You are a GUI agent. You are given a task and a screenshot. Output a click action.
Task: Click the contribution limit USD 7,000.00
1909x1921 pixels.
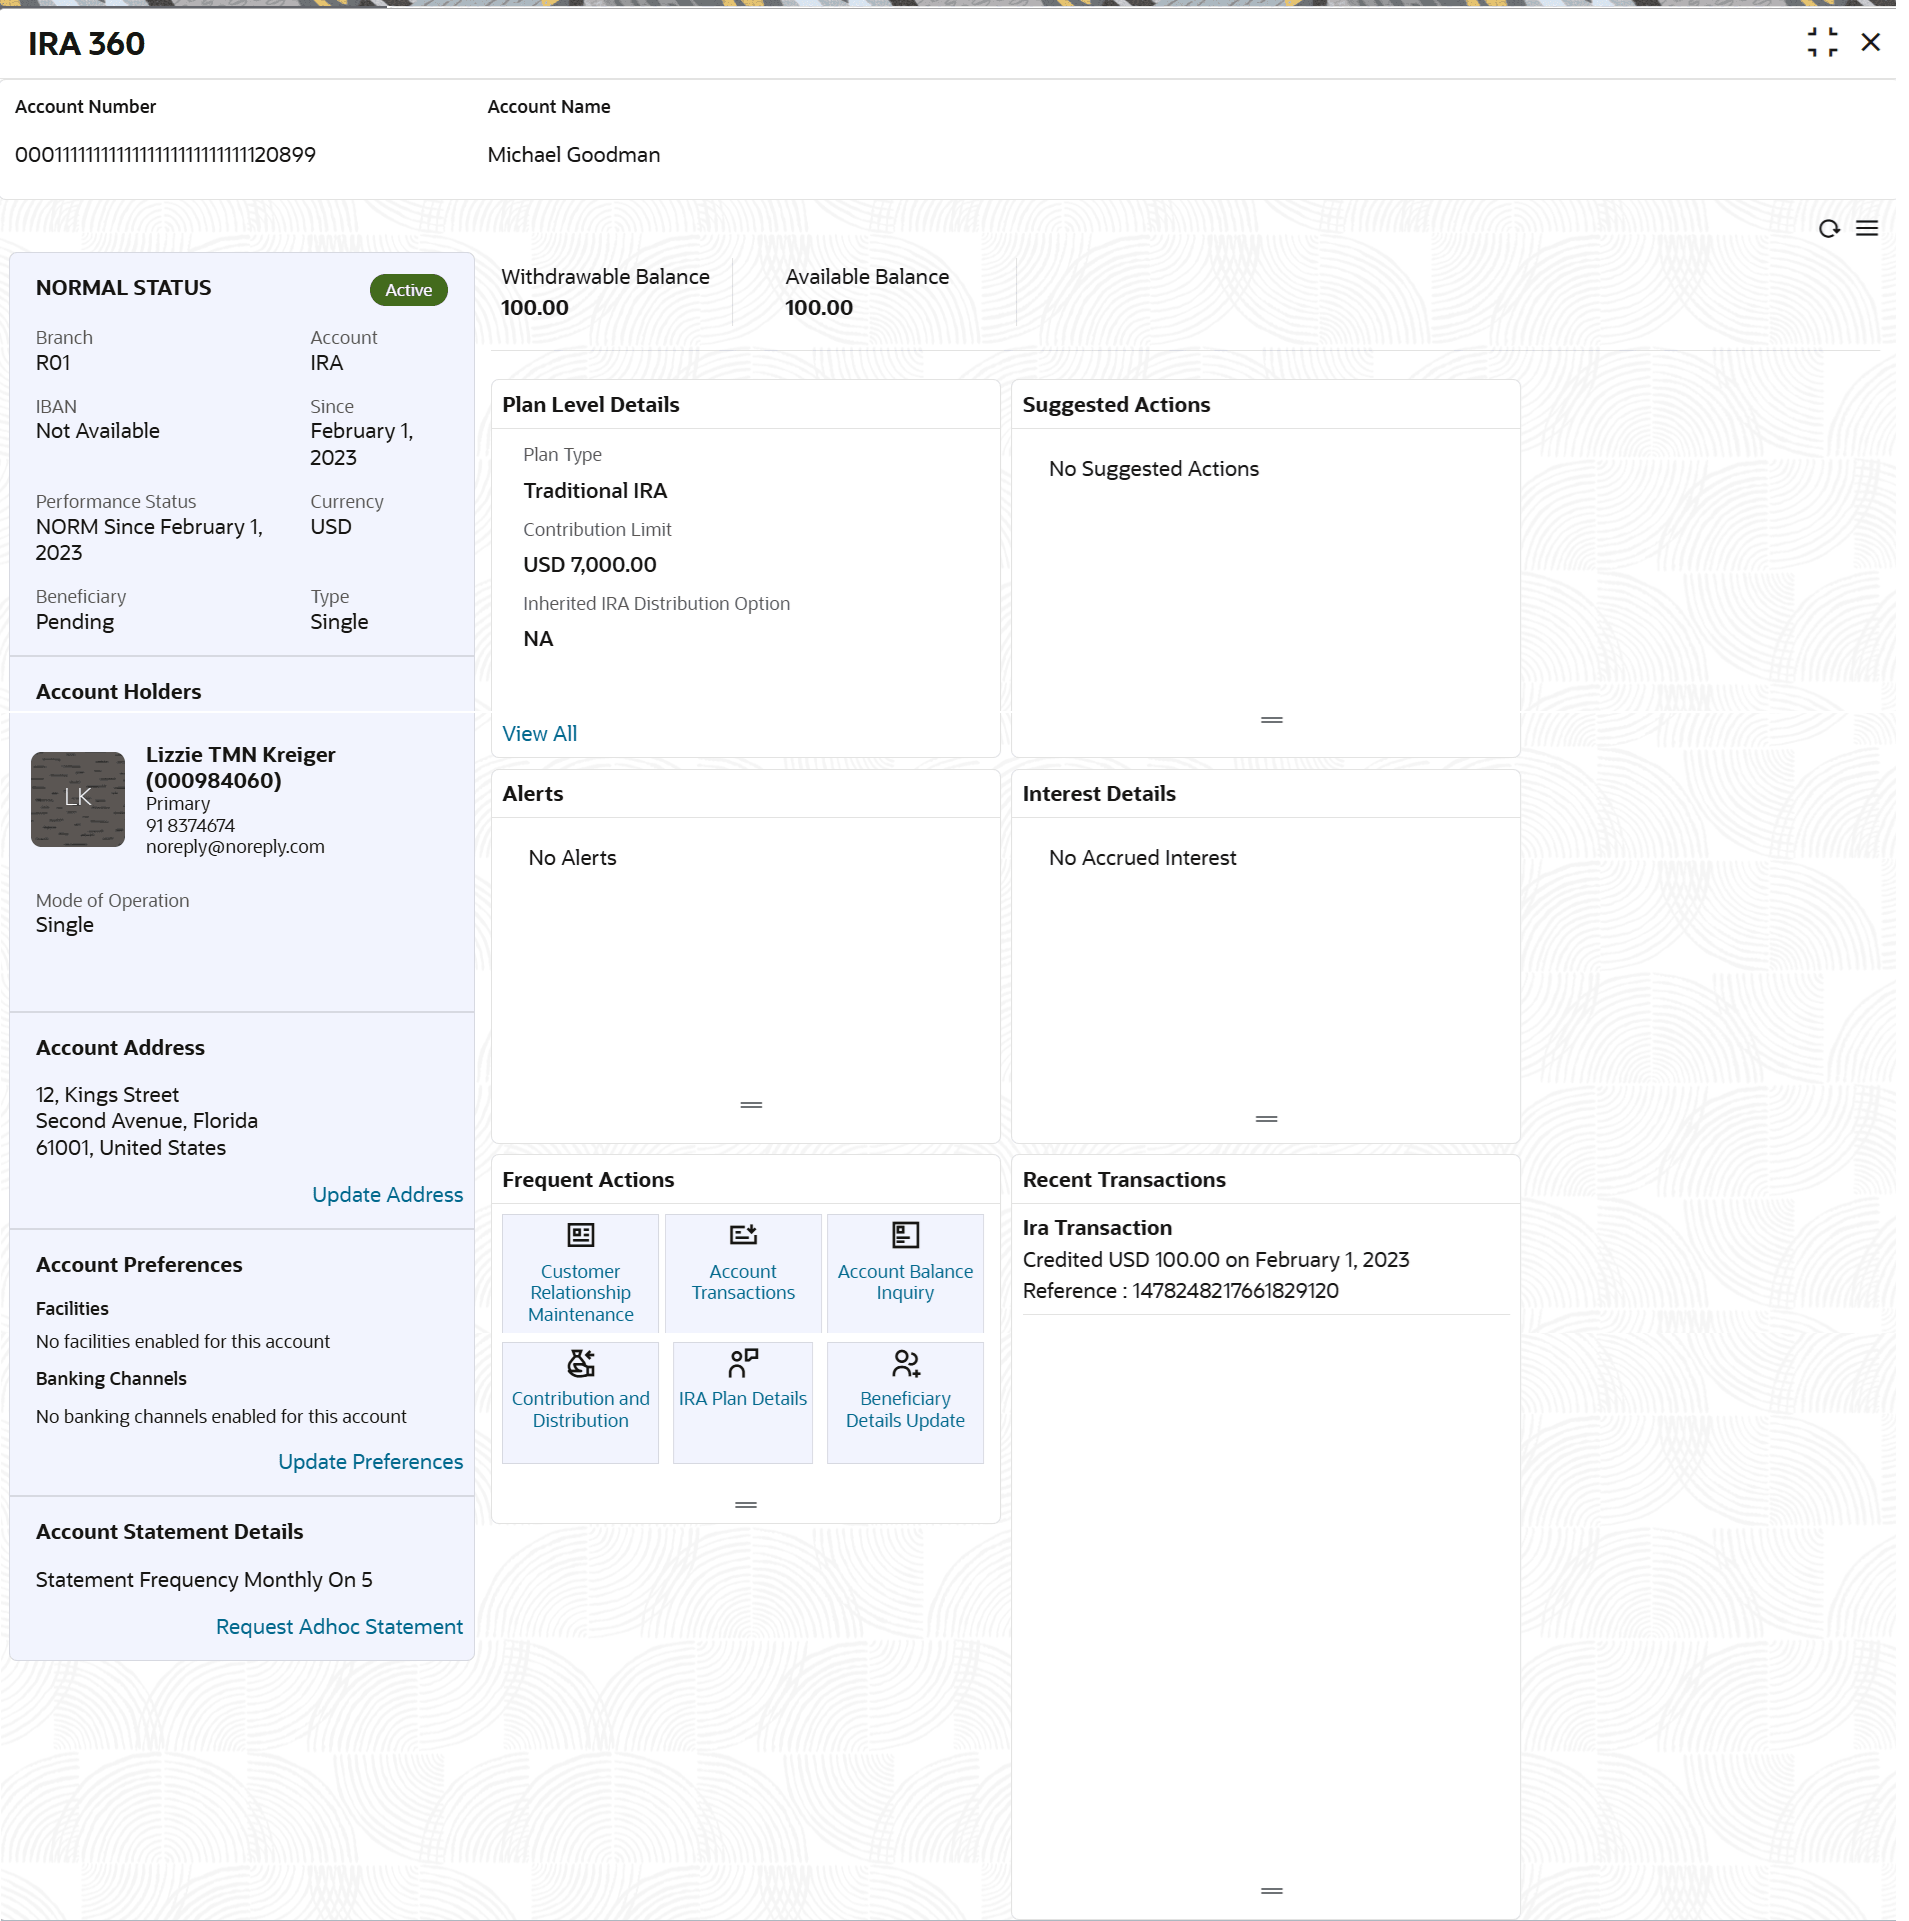tap(590, 565)
